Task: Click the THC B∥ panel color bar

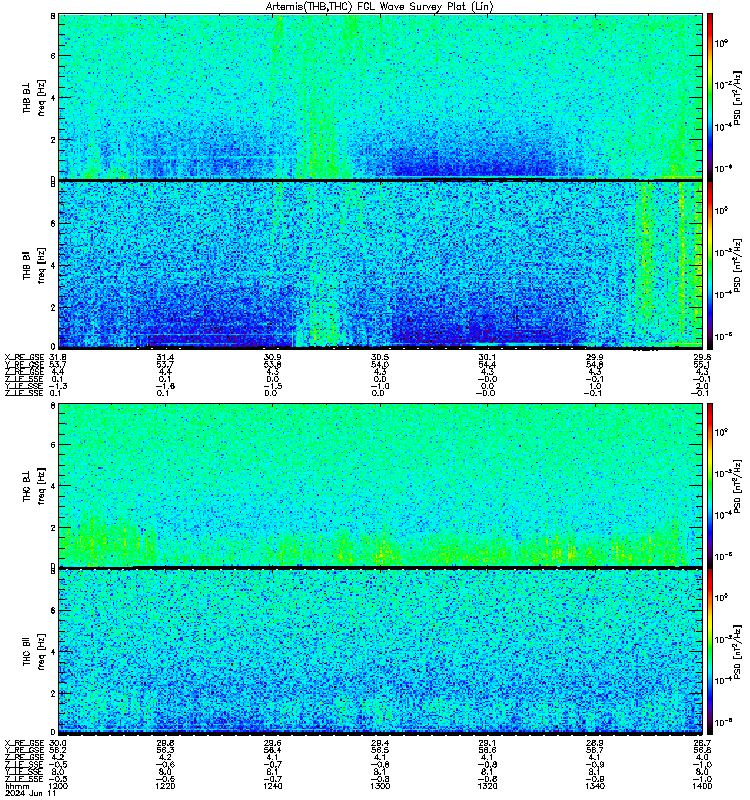Action: tap(710, 652)
